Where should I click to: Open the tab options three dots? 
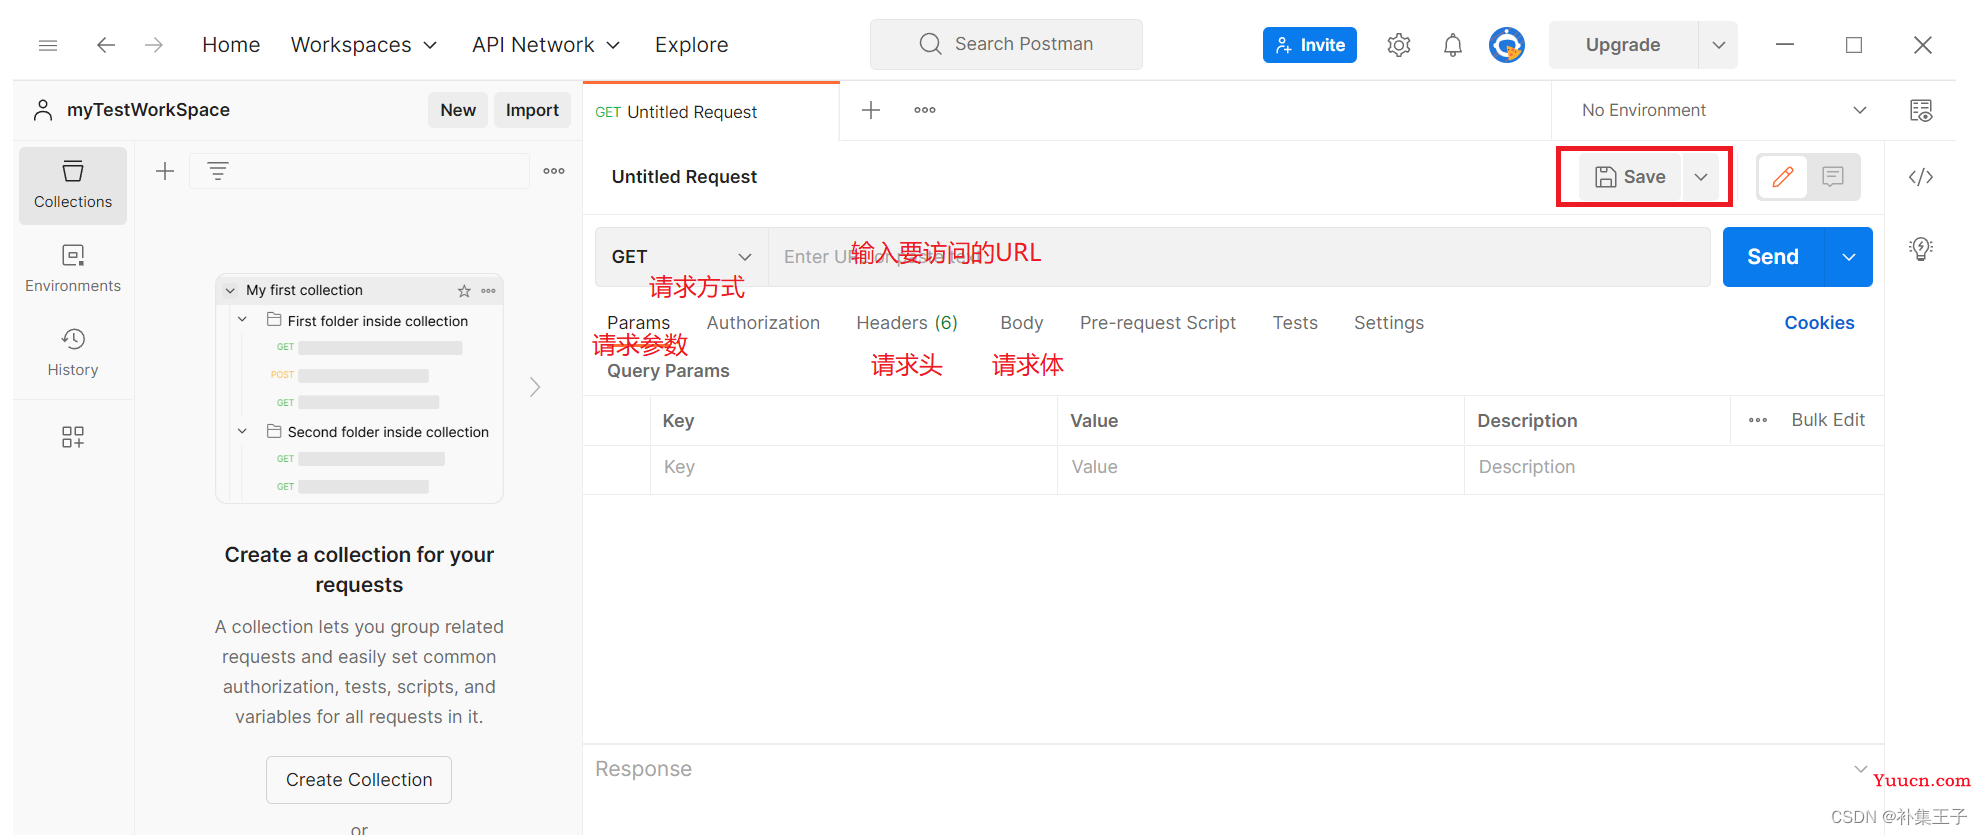[x=925, y=110]
